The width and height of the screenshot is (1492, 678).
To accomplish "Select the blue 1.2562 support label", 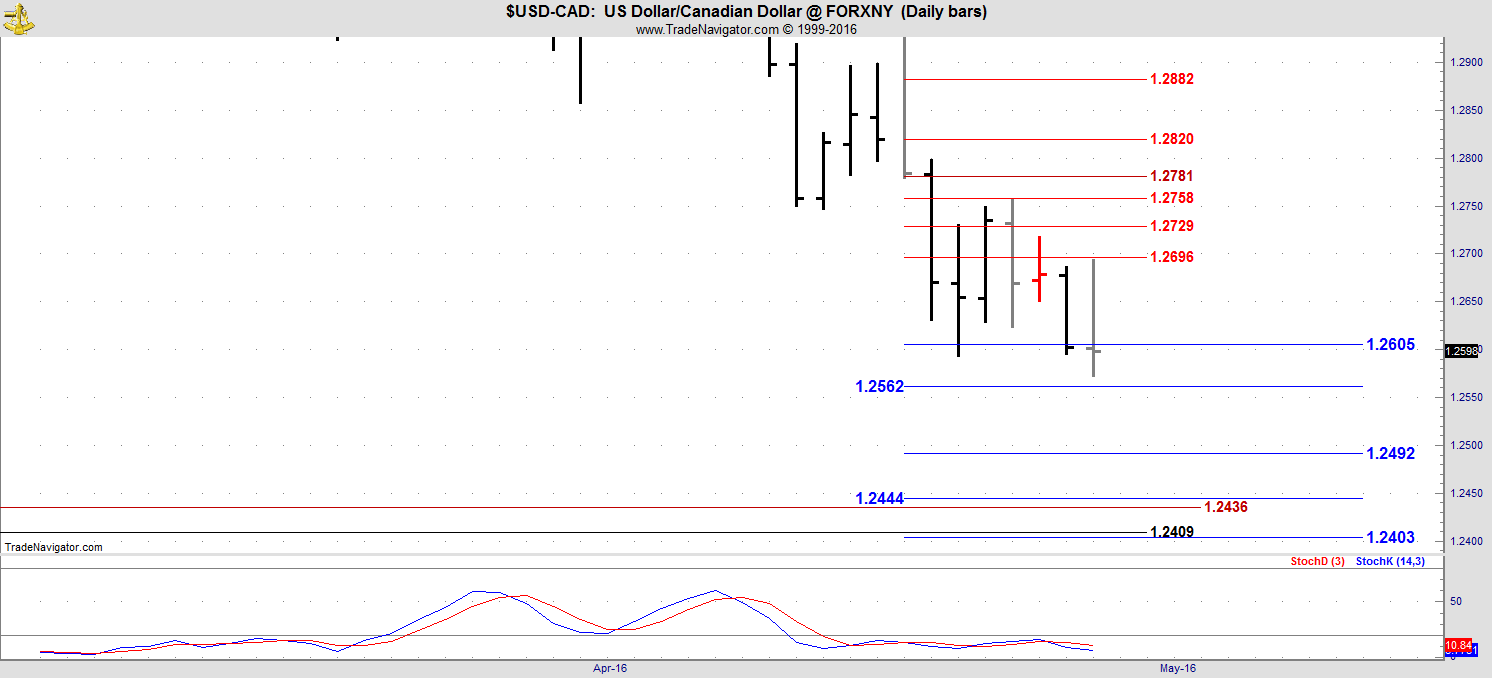I will pos(879,387).
